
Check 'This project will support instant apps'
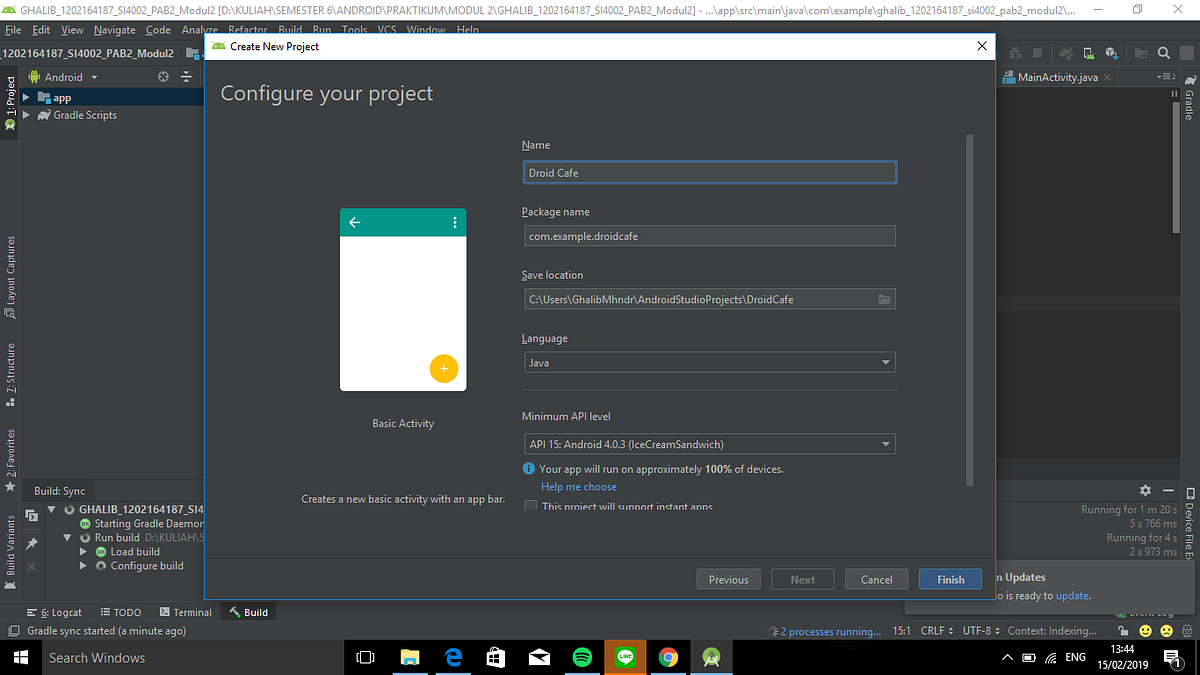530,505
